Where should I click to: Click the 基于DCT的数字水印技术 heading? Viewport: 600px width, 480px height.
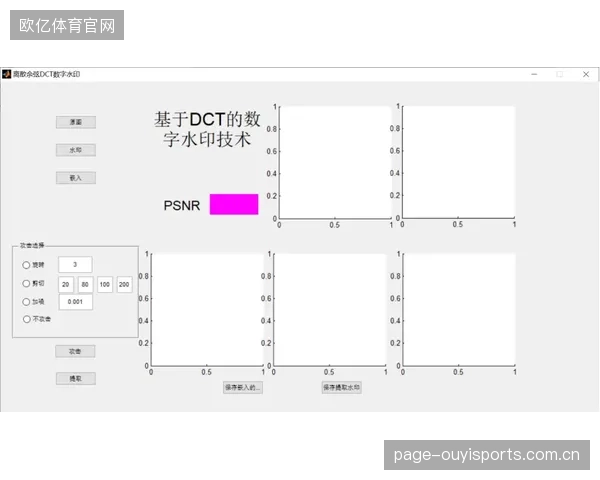point(207,129)
